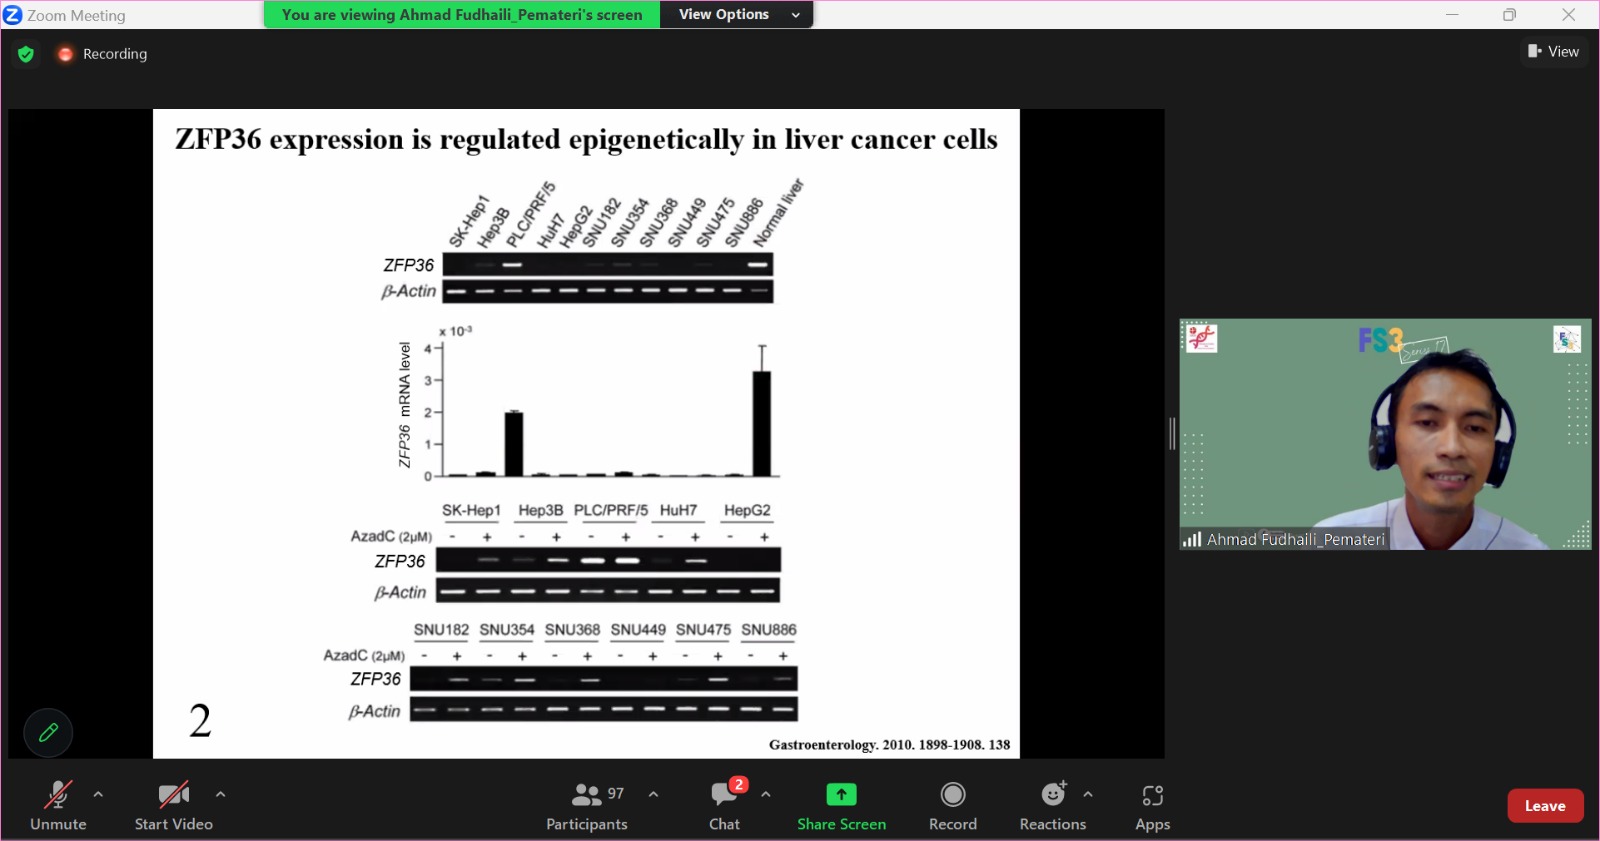Open the View Options dropdown
Screen dimensions: 1600x841
click(x=736, y=15)
